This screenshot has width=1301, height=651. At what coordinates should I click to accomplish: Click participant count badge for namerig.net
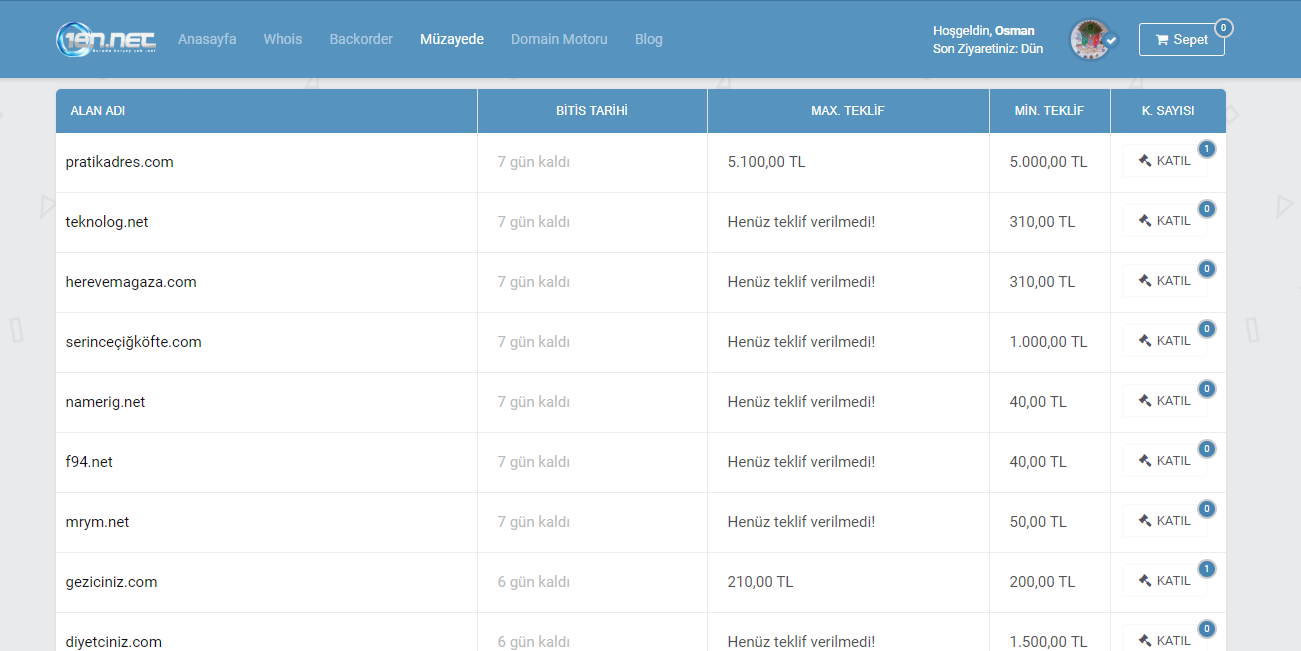coord(1207,389)
